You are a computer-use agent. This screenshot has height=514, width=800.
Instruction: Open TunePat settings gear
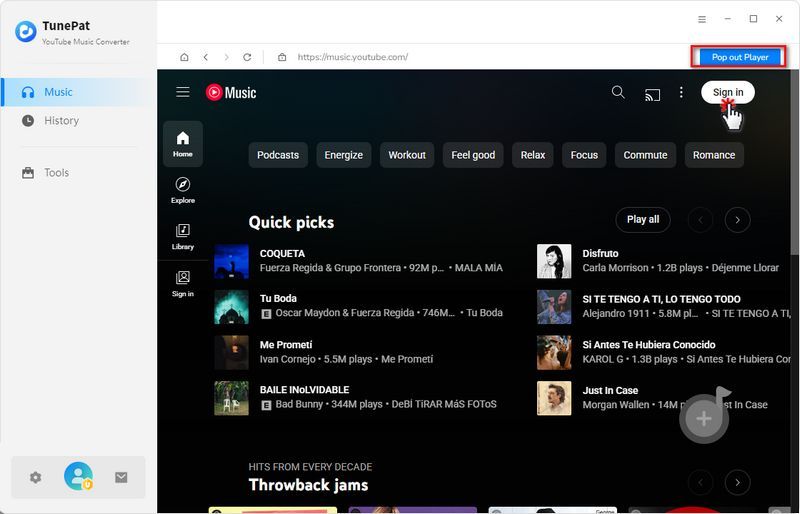coord(36,477)
